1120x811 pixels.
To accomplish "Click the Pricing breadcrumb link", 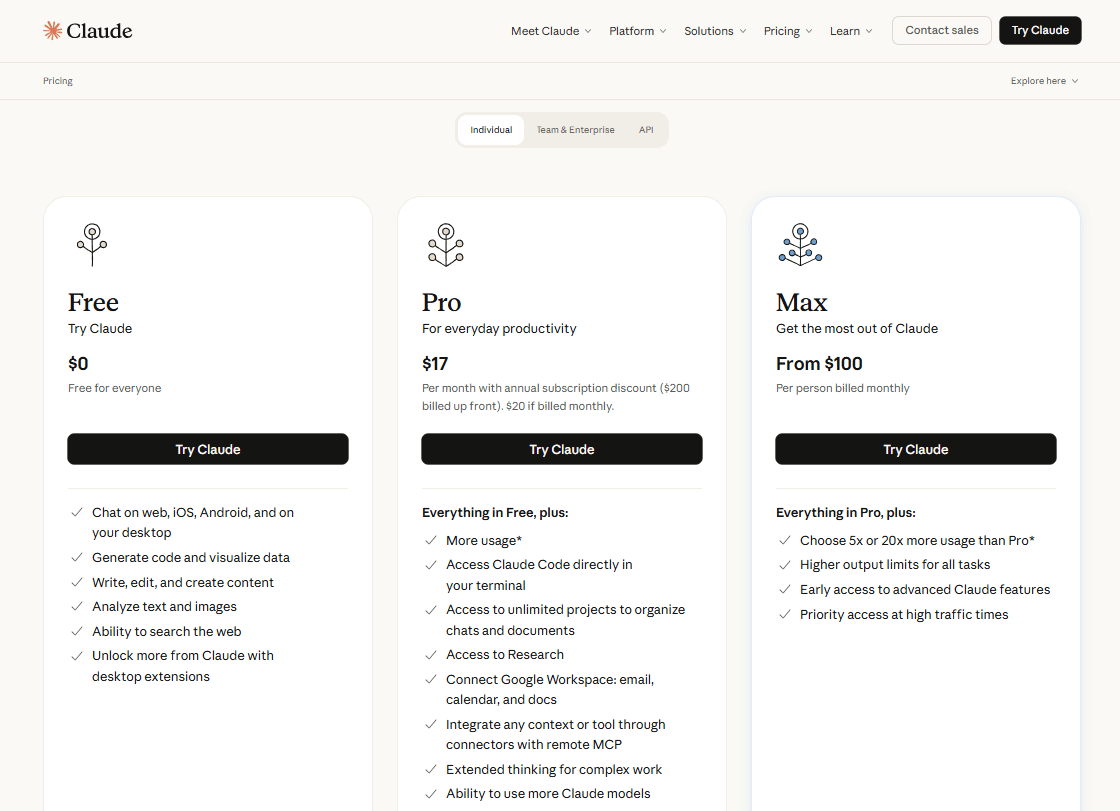I will click(58, 81).
